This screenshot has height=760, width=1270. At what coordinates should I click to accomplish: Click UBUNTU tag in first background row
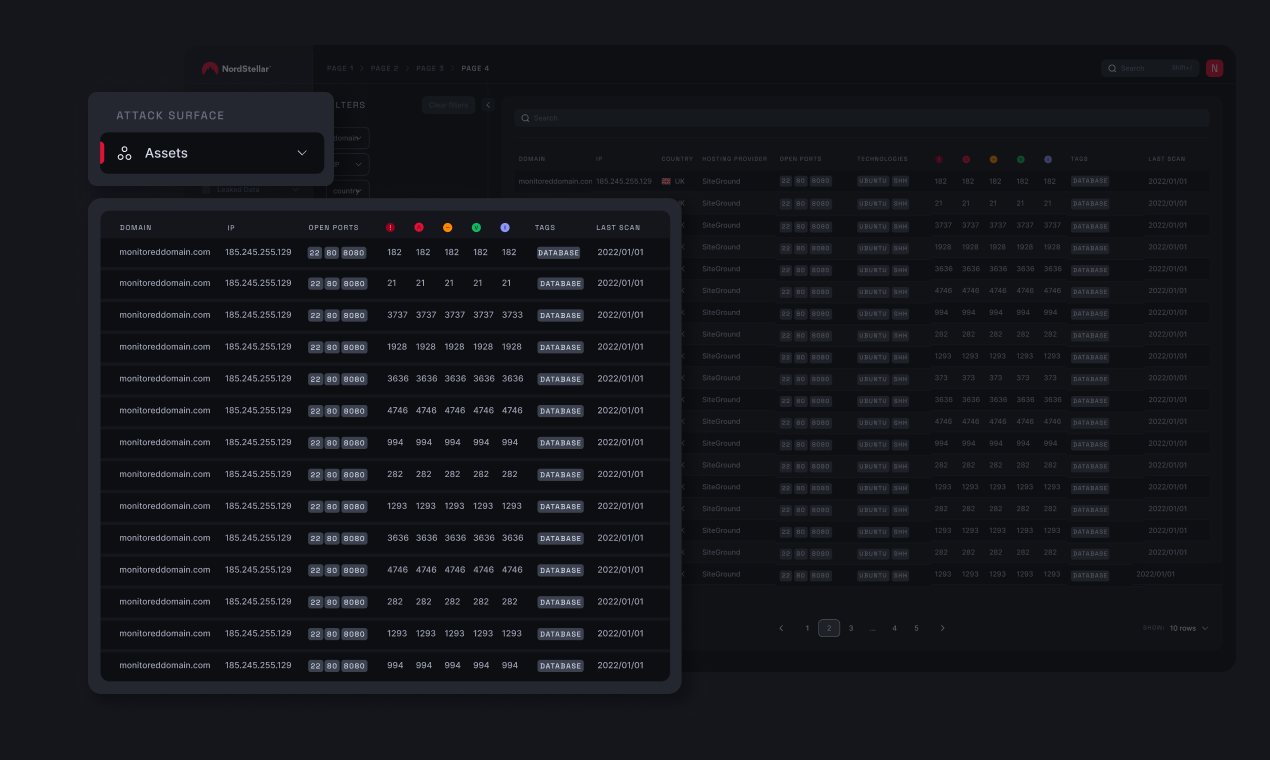pos(873,182)
